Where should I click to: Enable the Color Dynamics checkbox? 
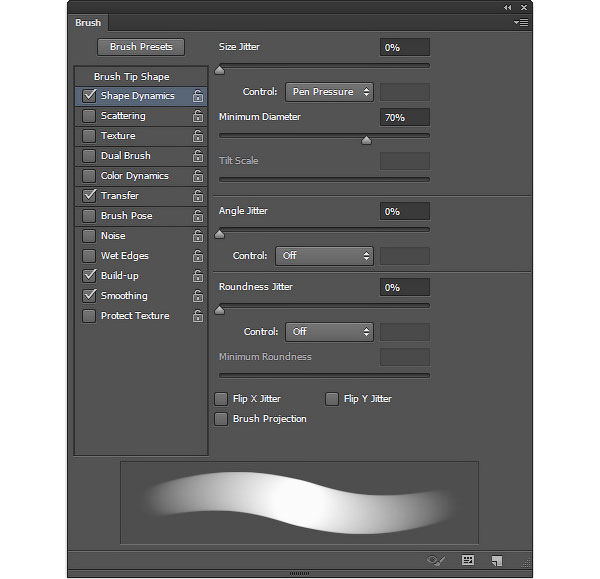(89, 176)
